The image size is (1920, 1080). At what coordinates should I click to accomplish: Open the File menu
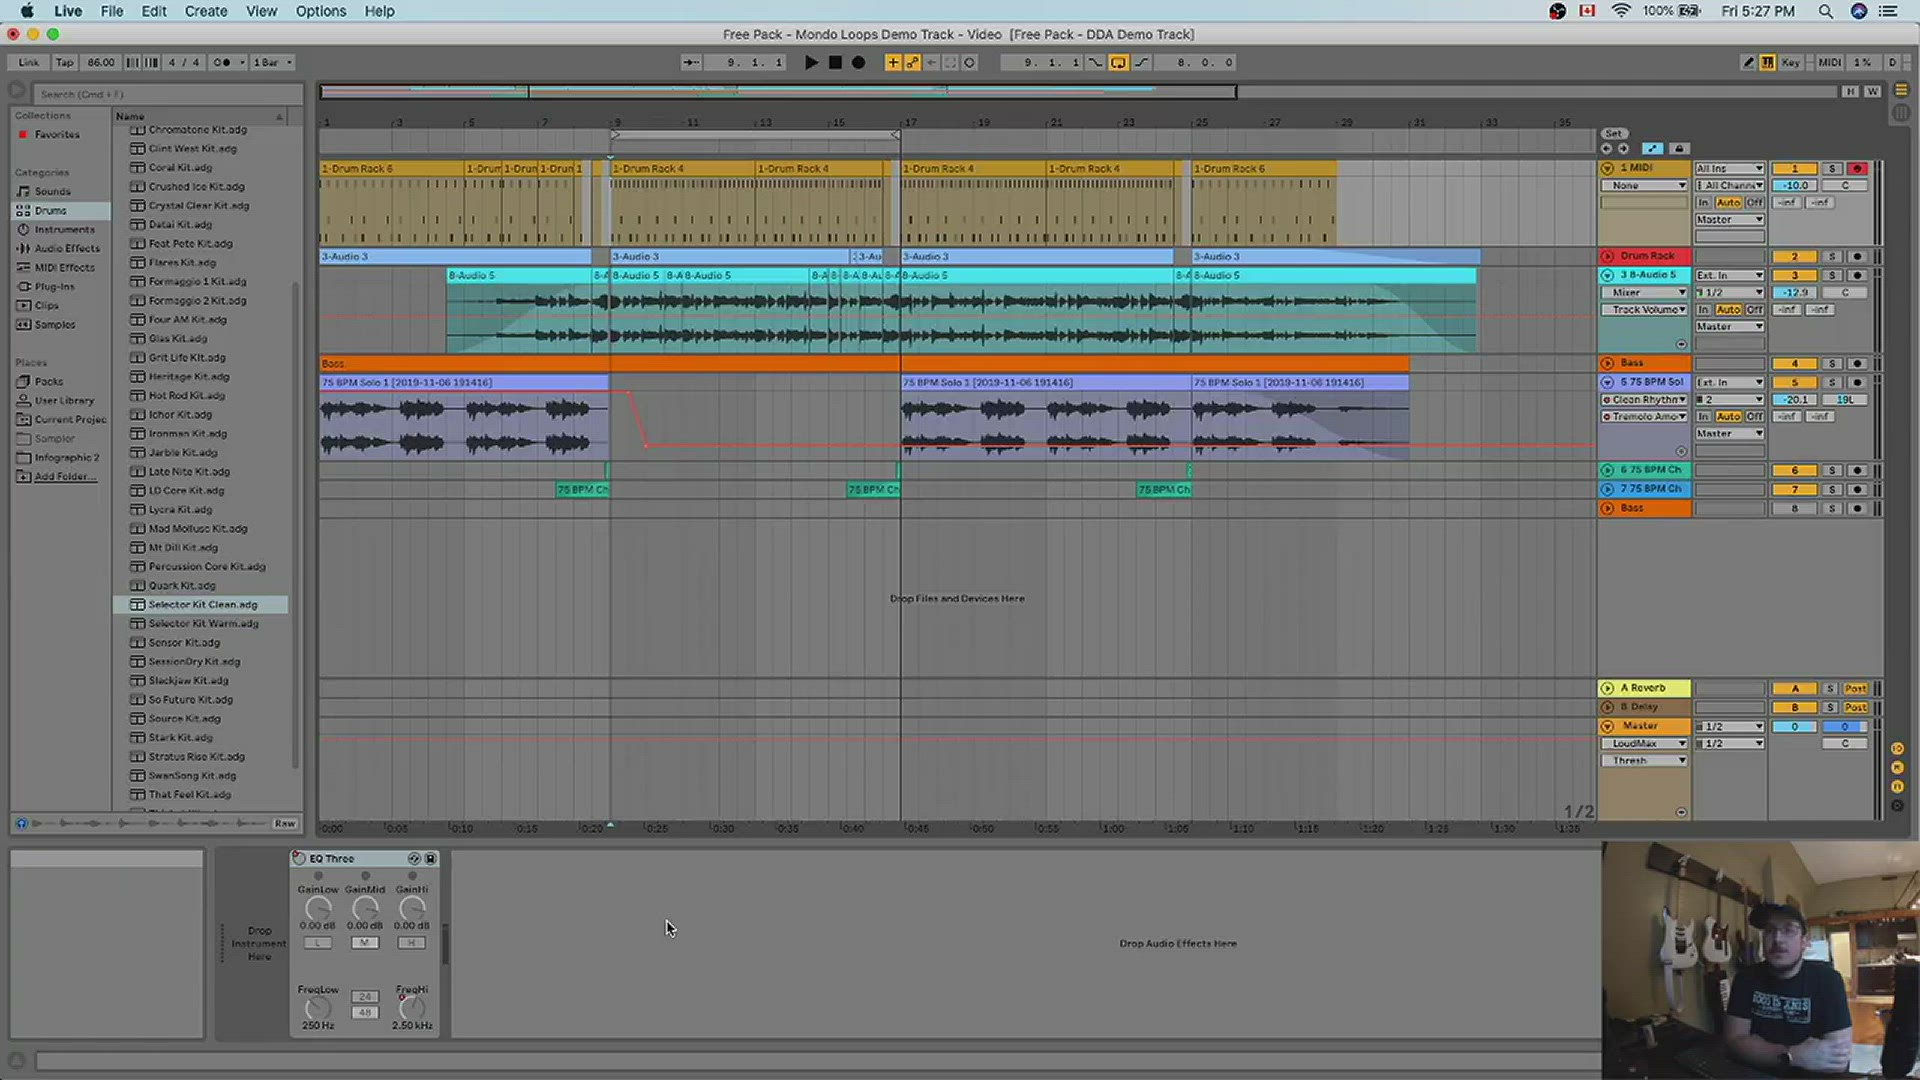(x=112, y=11)
